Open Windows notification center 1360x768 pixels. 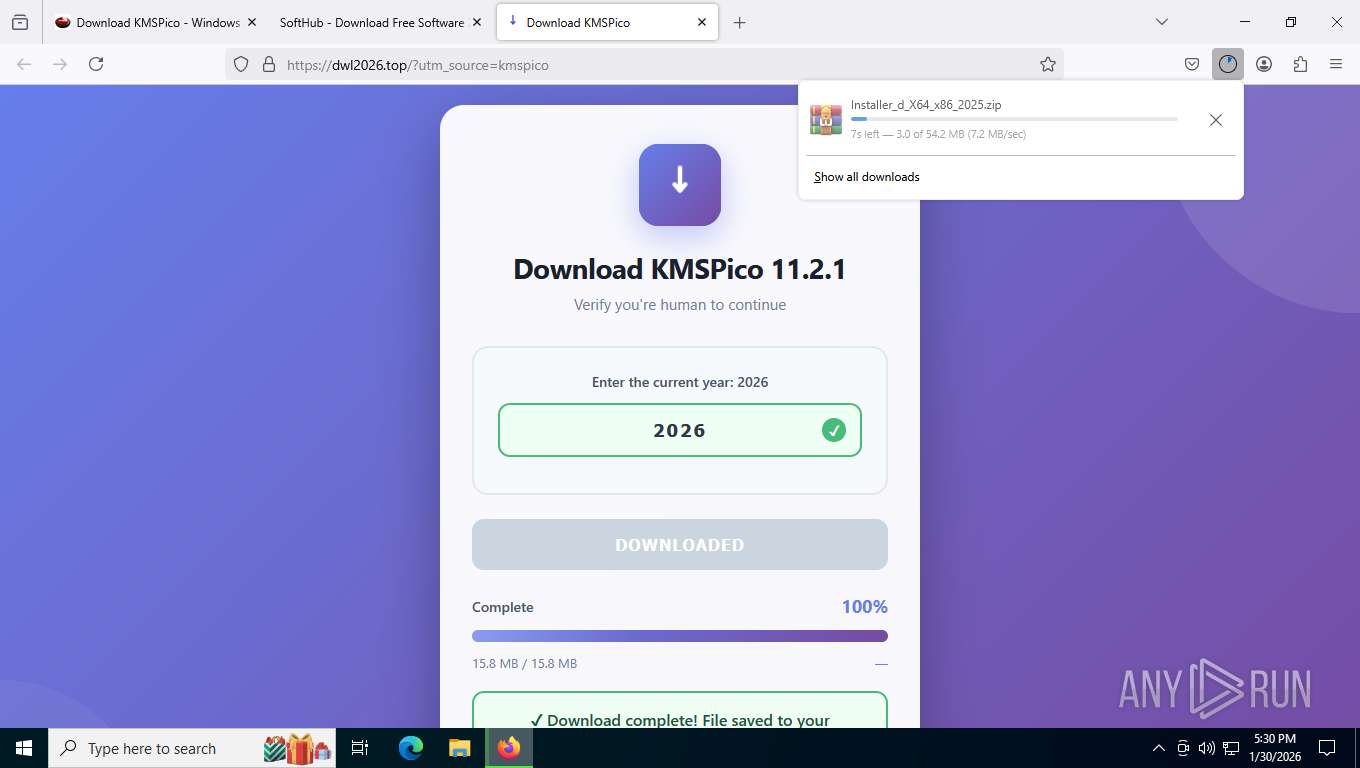click(1327, 748)
